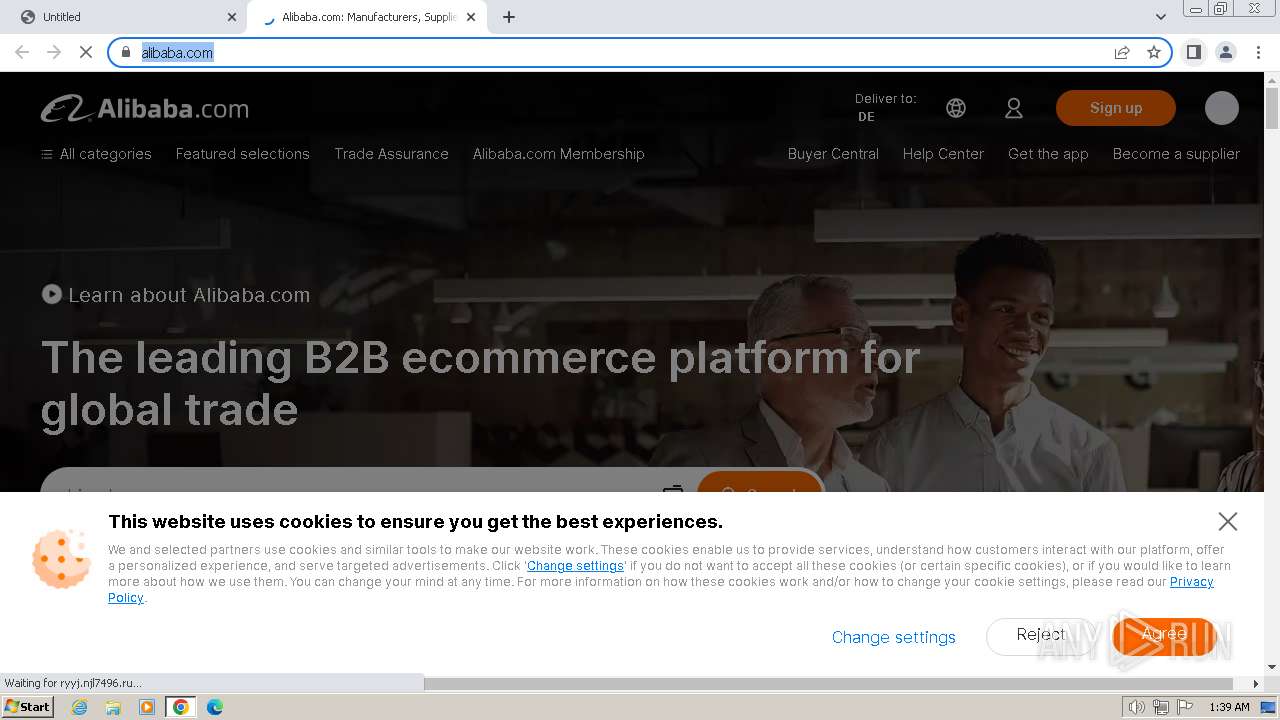Open Trade Assurance menu
This screenshot has height=720, width=1280.
pyautogui.click(x=391, y=154)
